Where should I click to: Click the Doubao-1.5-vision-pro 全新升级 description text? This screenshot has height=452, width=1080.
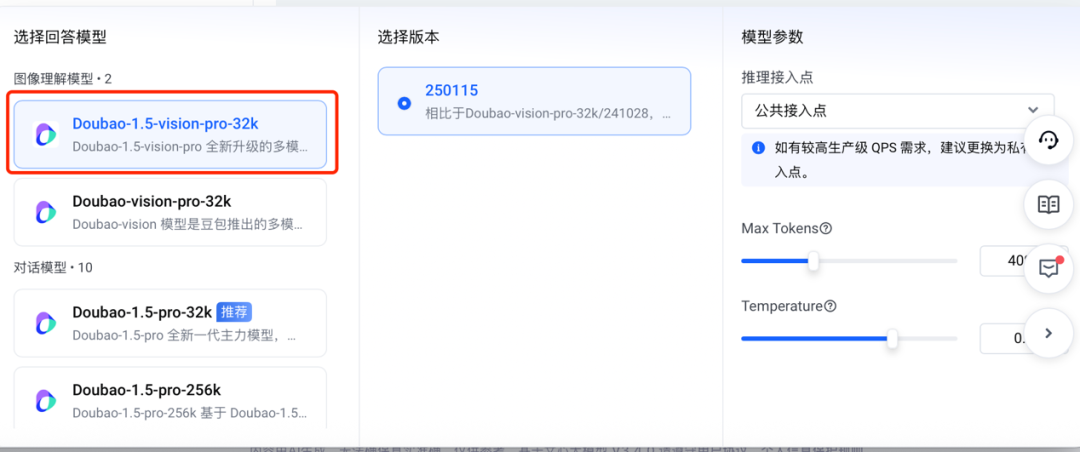tap(190, 147)
